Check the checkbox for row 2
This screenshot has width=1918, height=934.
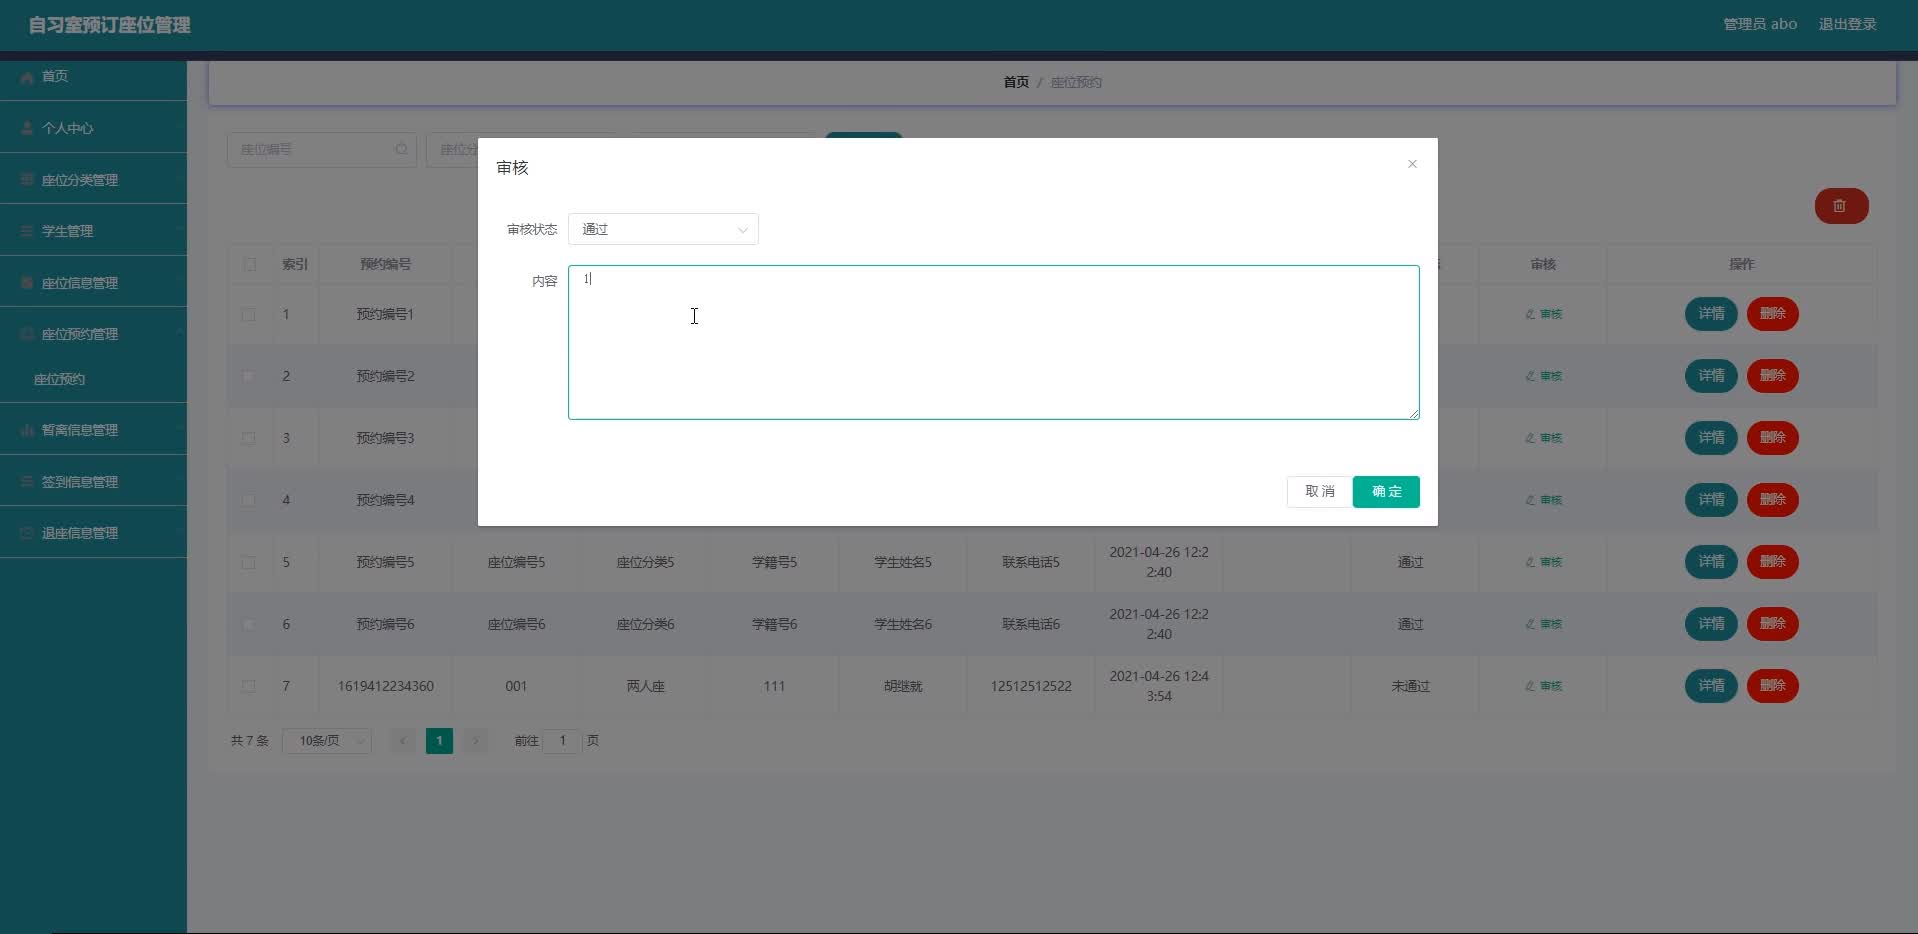[249, 376]
